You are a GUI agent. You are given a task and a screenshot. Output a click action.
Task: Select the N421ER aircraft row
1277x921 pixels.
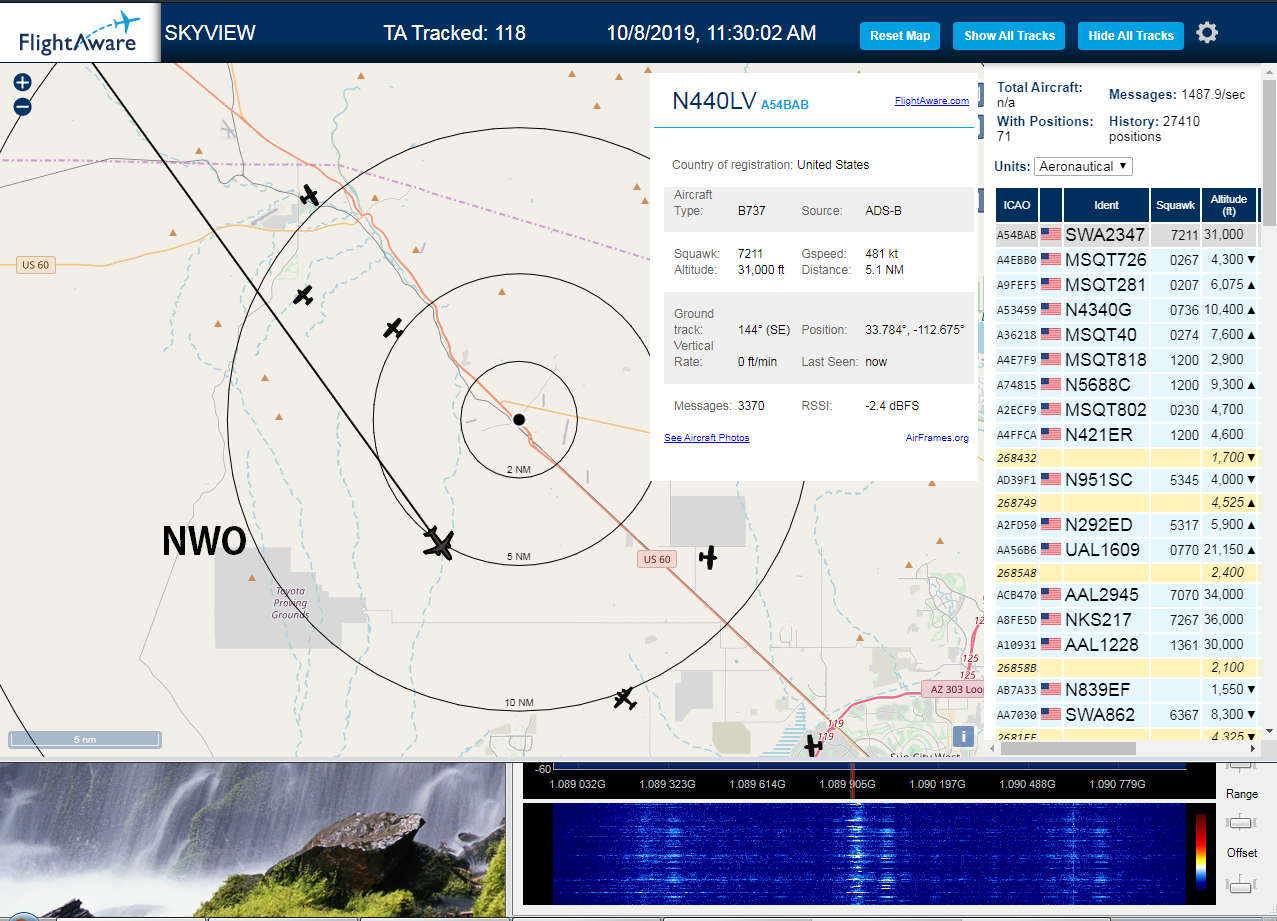1127,435
